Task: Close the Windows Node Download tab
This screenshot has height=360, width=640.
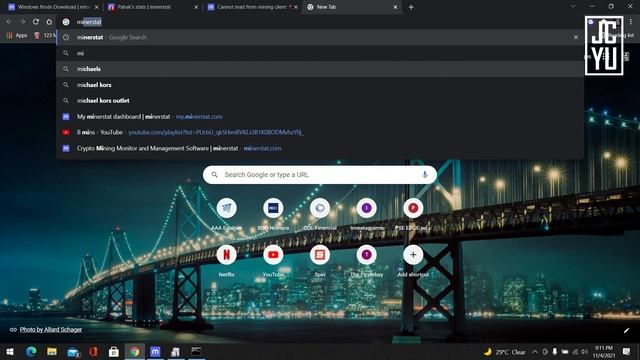Action: click(x=96, y=7)
